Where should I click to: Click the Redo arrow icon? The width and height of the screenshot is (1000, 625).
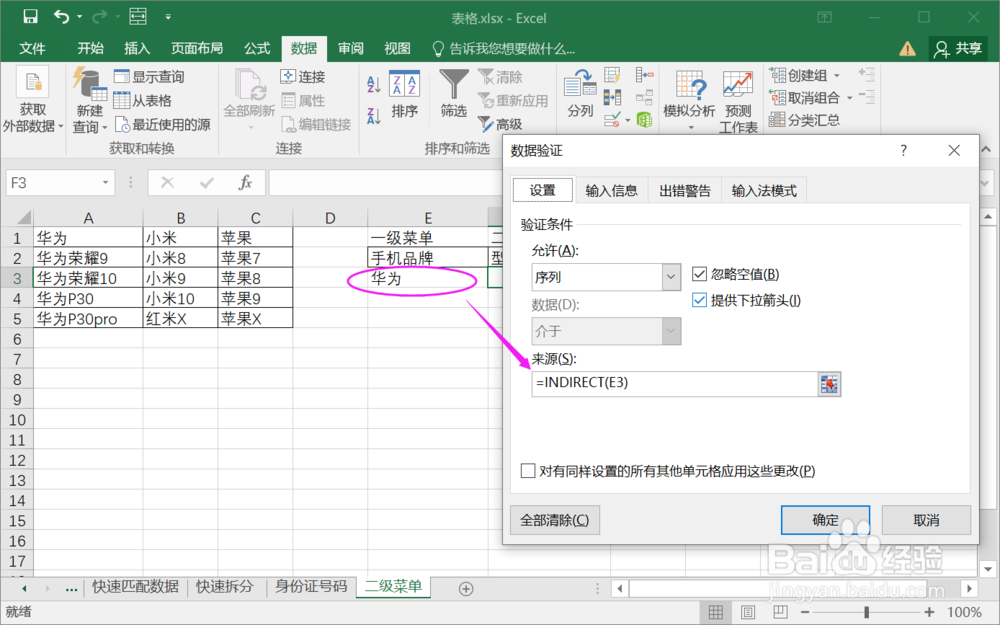coord(99,17)
